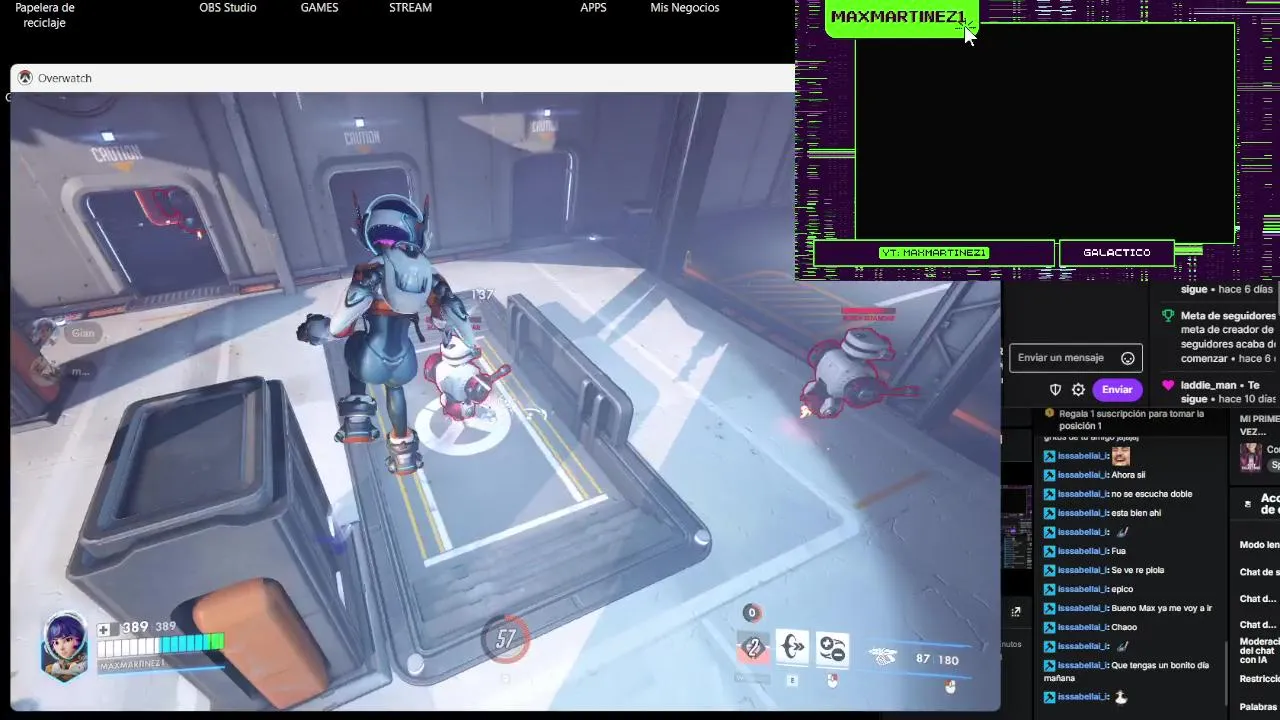Screen dimensions: 1280x720
Task: Click chat message 'esta bien ahi'
Action: 1136,513
